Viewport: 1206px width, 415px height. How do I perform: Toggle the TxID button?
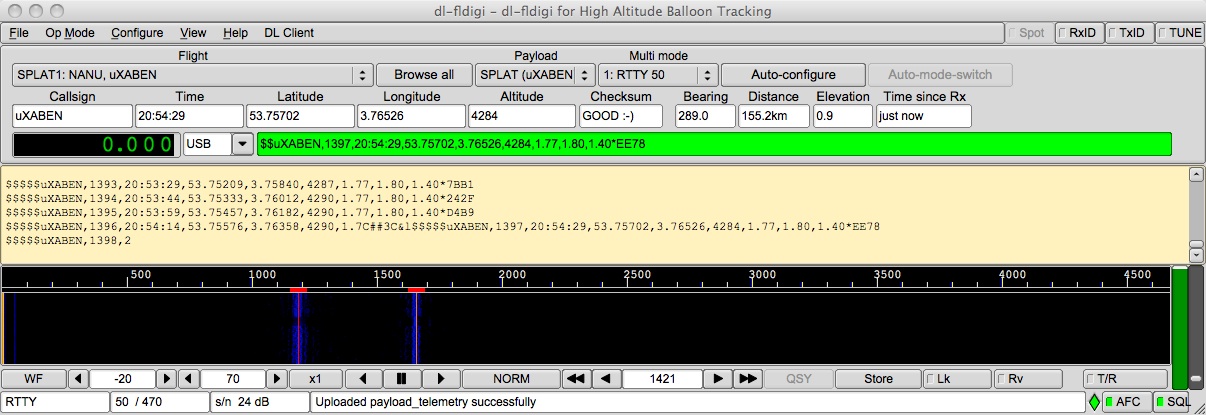[1129, 33]
